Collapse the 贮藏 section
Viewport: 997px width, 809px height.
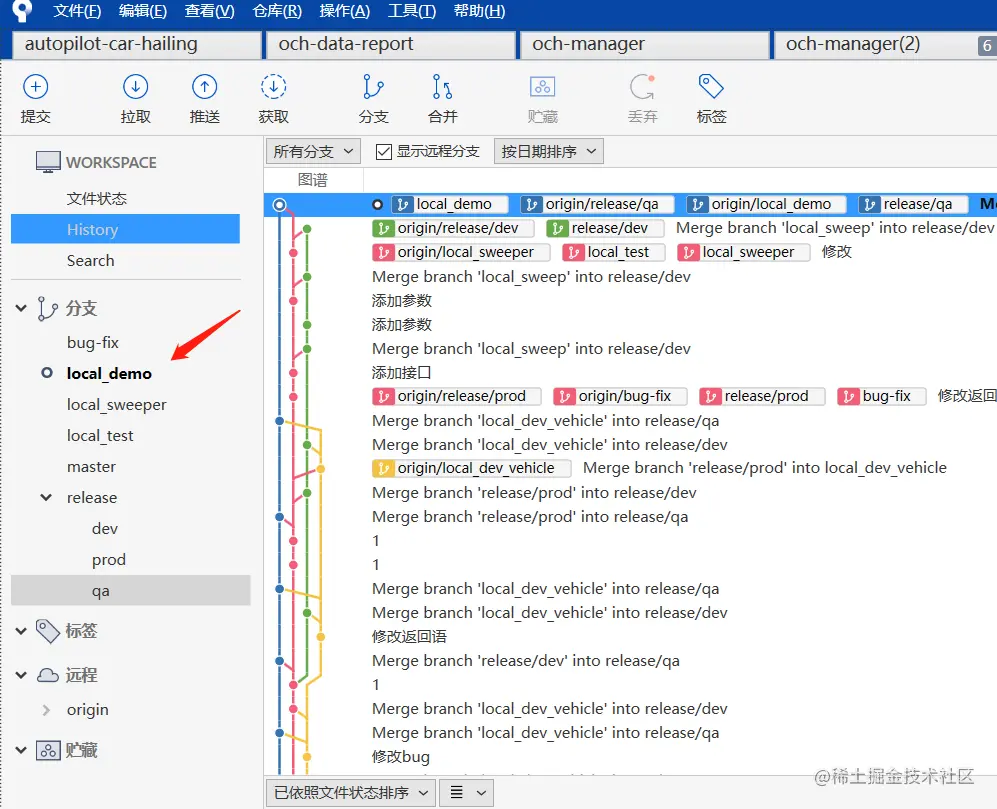click(21, 750)
